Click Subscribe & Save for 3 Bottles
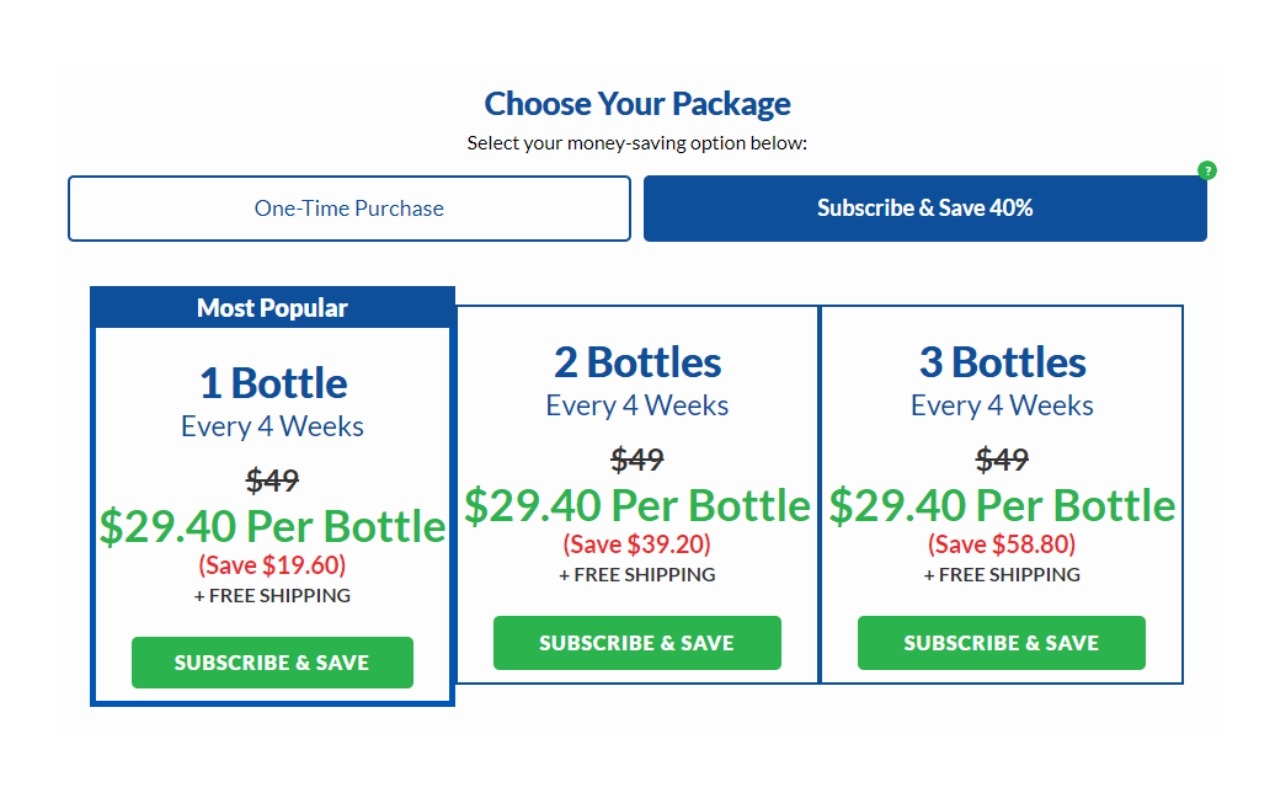 tap(1001, 643)
